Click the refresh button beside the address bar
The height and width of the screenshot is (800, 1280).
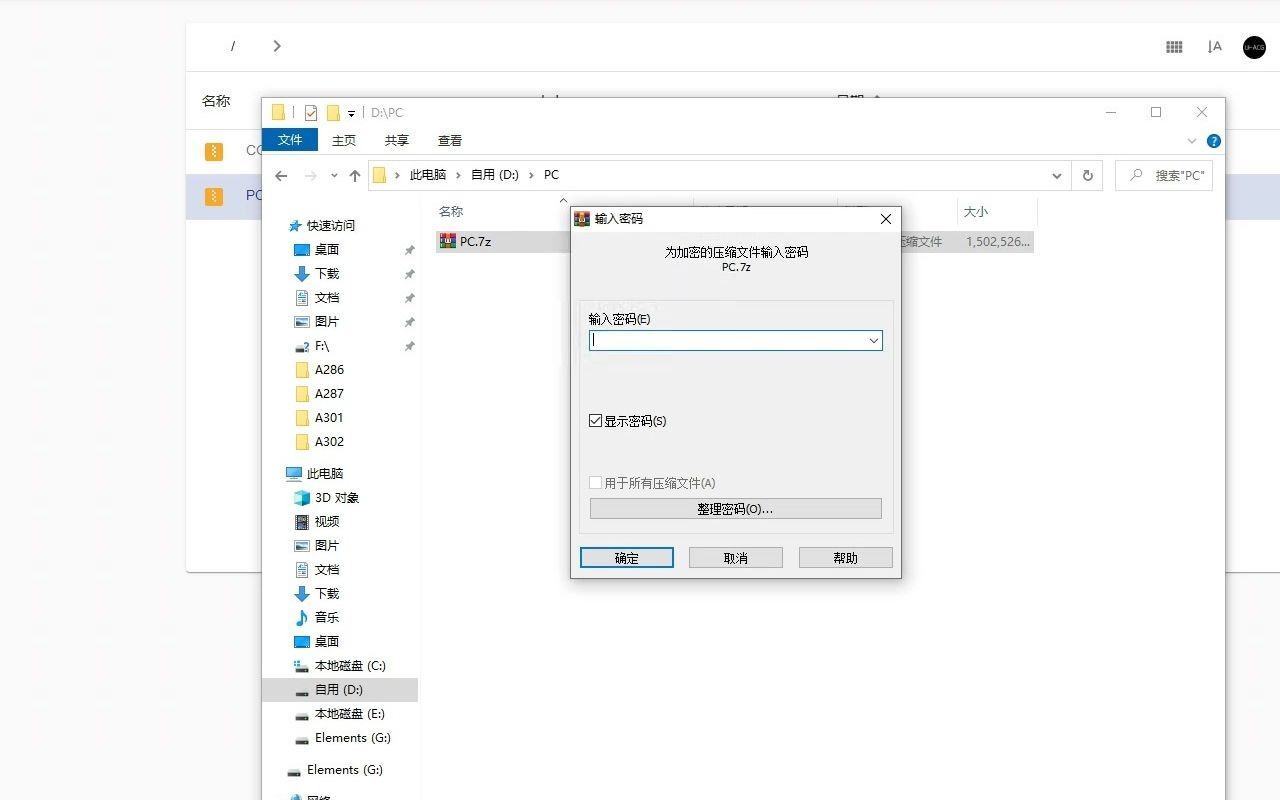1088,175
